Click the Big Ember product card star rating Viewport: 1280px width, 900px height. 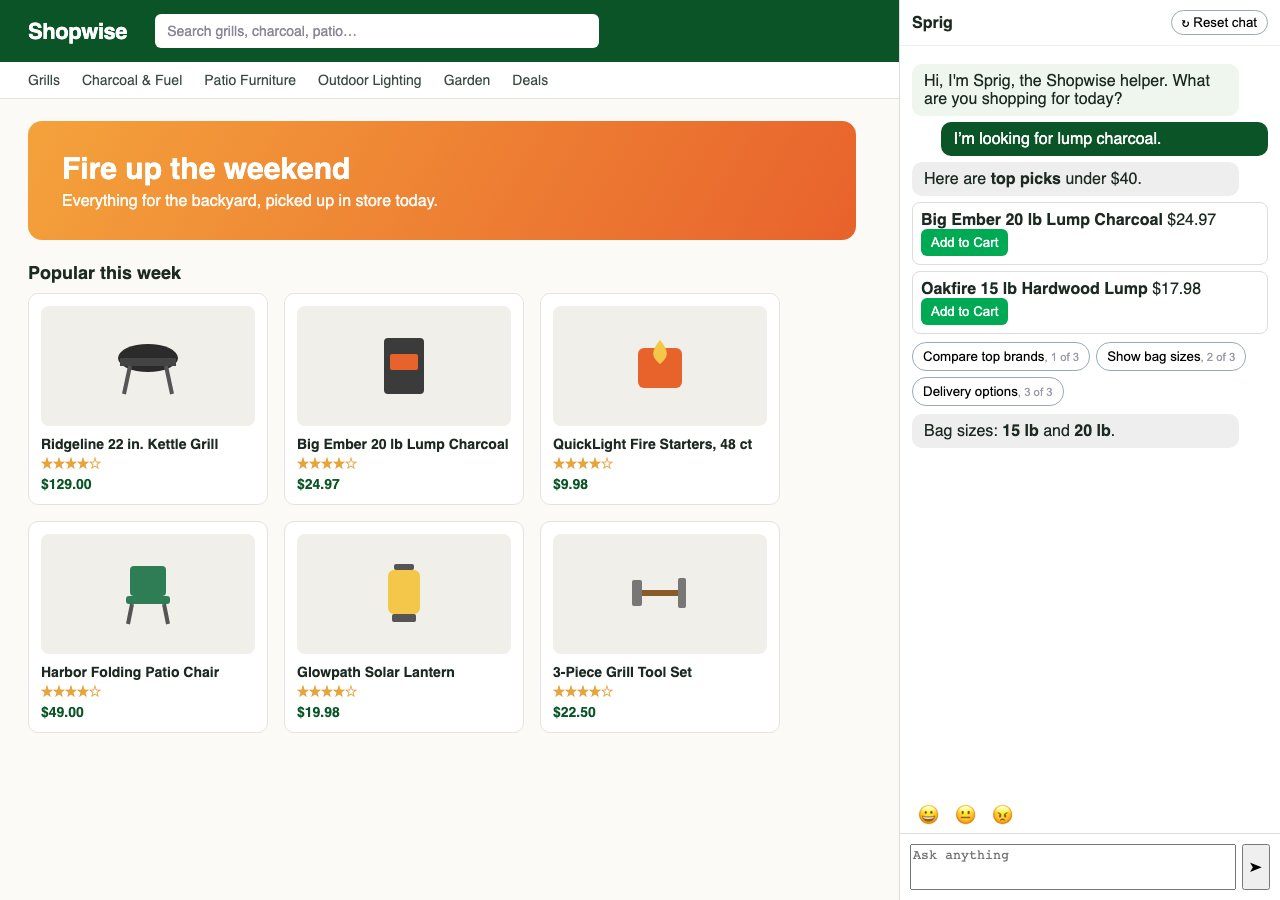(327, 464)
